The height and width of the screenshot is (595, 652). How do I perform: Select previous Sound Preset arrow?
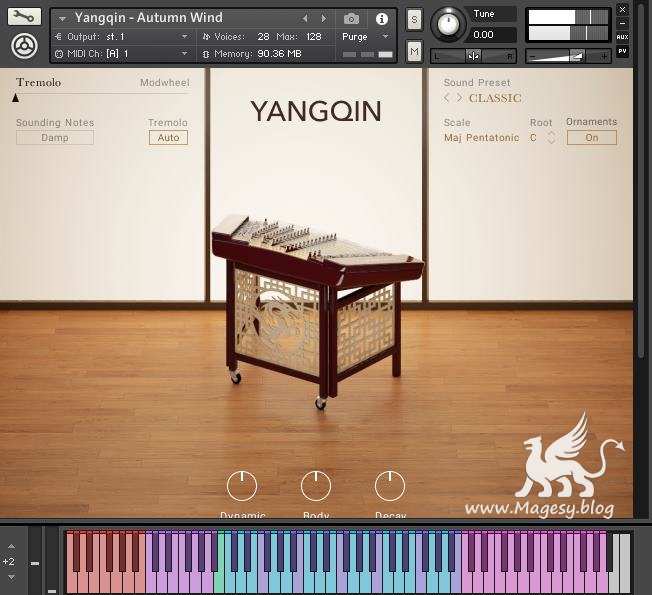coord(447,98)
